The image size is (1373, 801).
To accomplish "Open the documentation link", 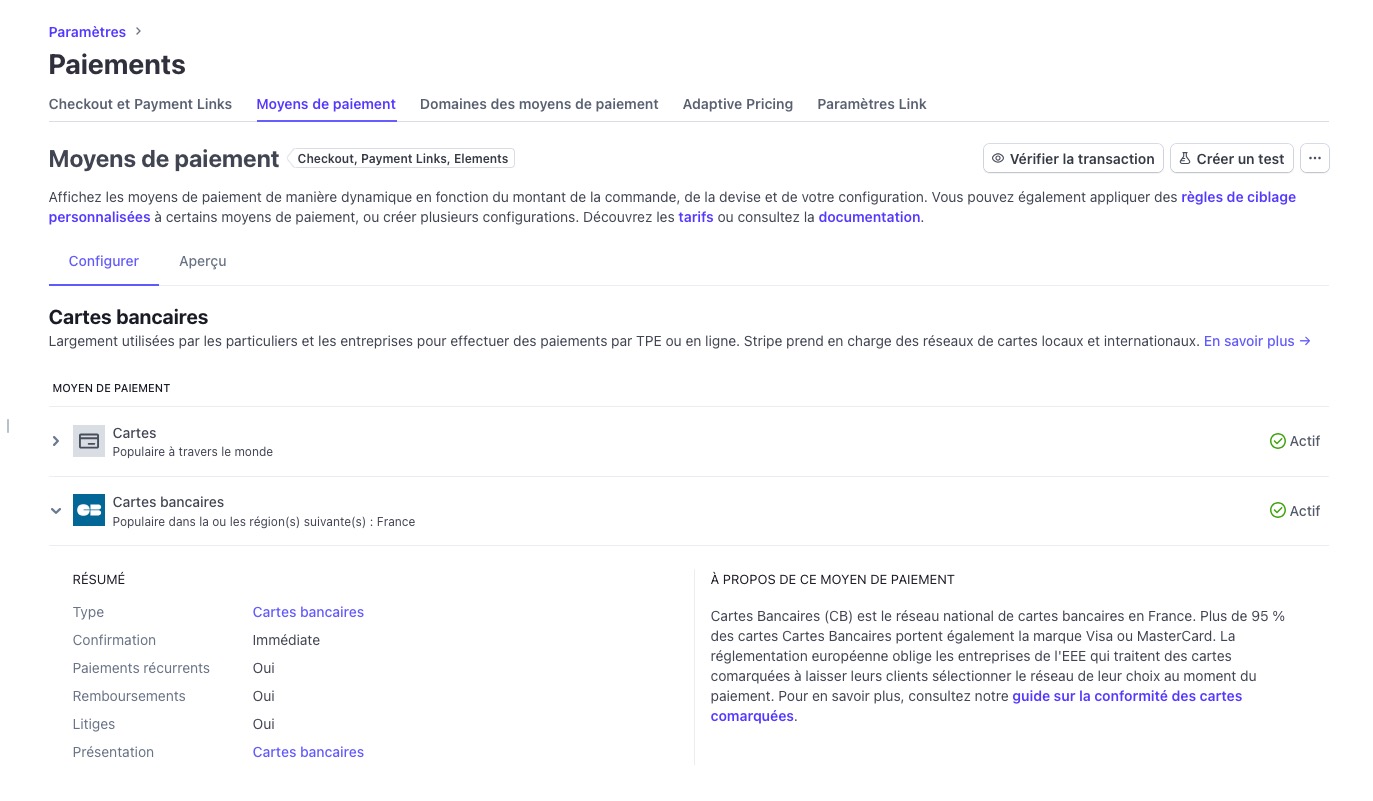I will click(x=869, y=217).
